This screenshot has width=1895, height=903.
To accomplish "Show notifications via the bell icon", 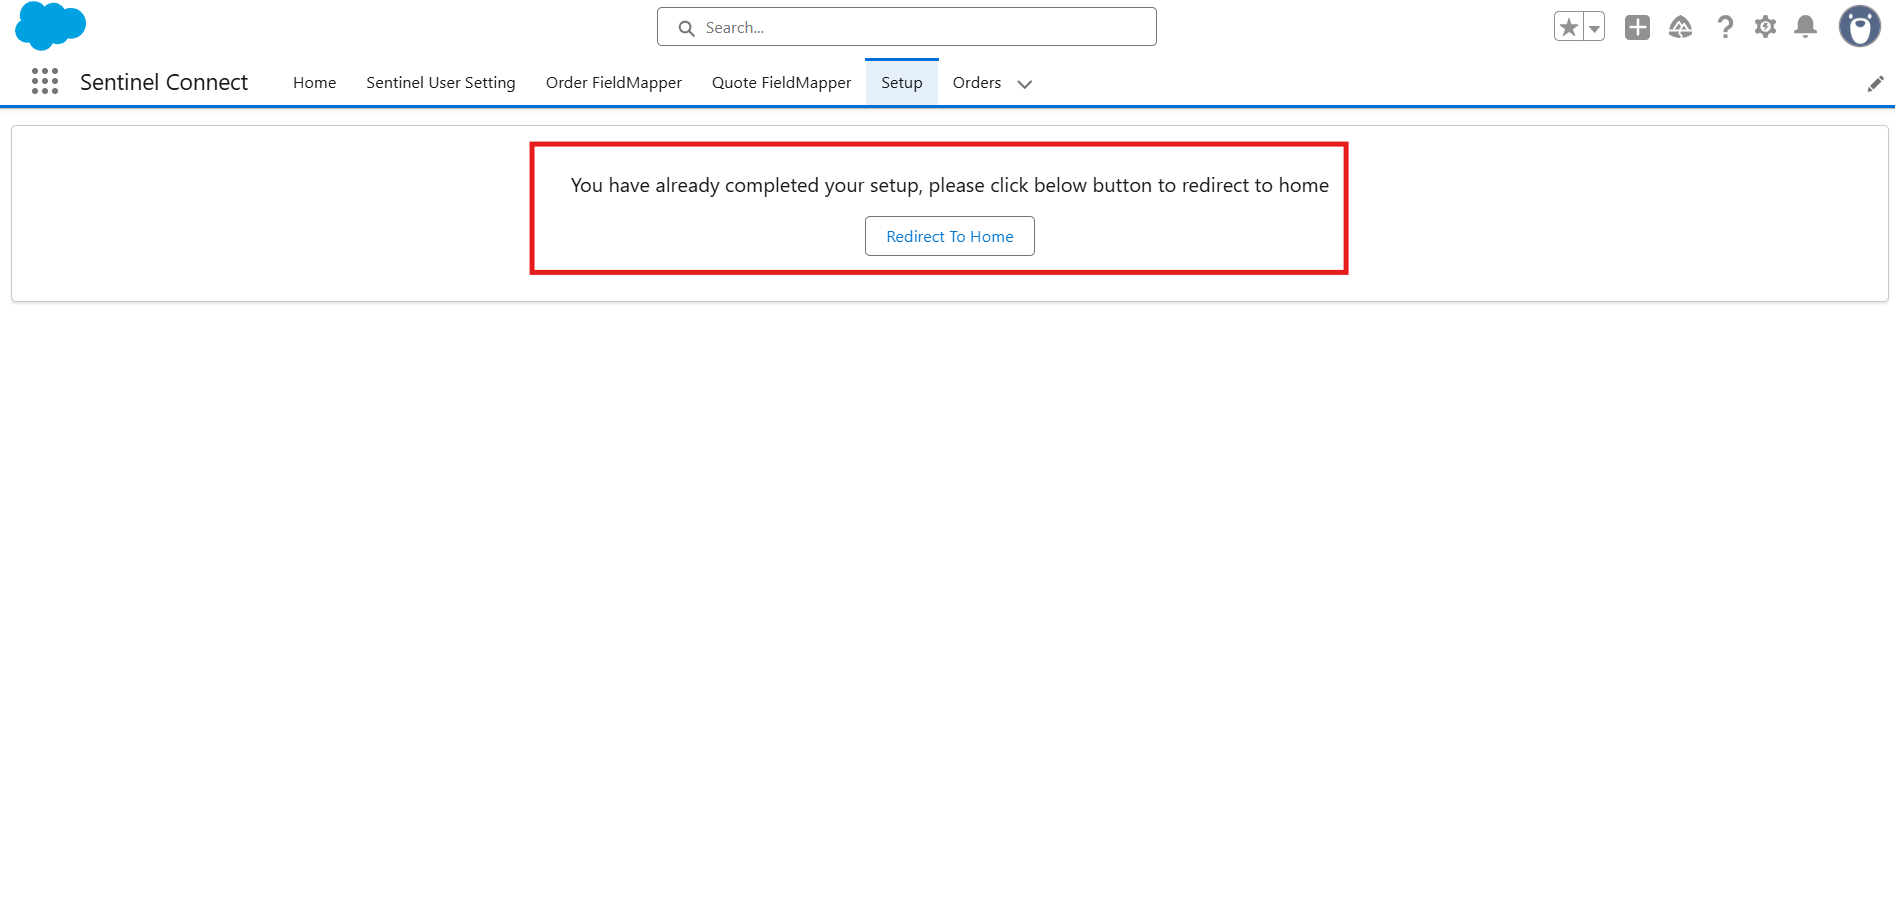I will (x=1805, y=27).
